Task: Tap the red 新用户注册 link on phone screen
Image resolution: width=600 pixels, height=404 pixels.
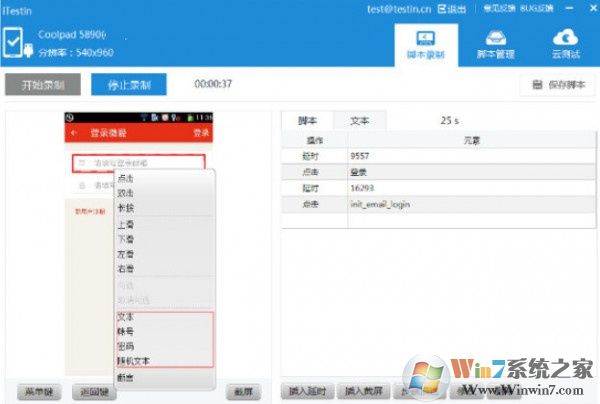Action: pyautogui.click(x=90, y=212)
